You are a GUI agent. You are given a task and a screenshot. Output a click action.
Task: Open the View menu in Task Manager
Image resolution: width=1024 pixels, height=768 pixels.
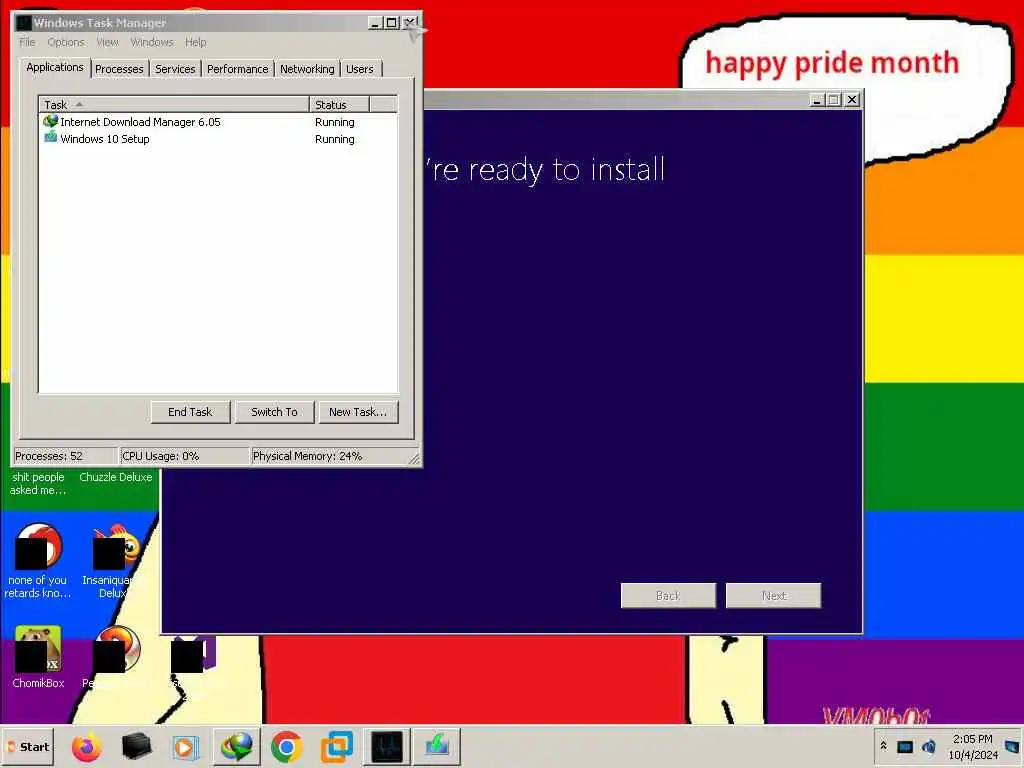(108, 42)
